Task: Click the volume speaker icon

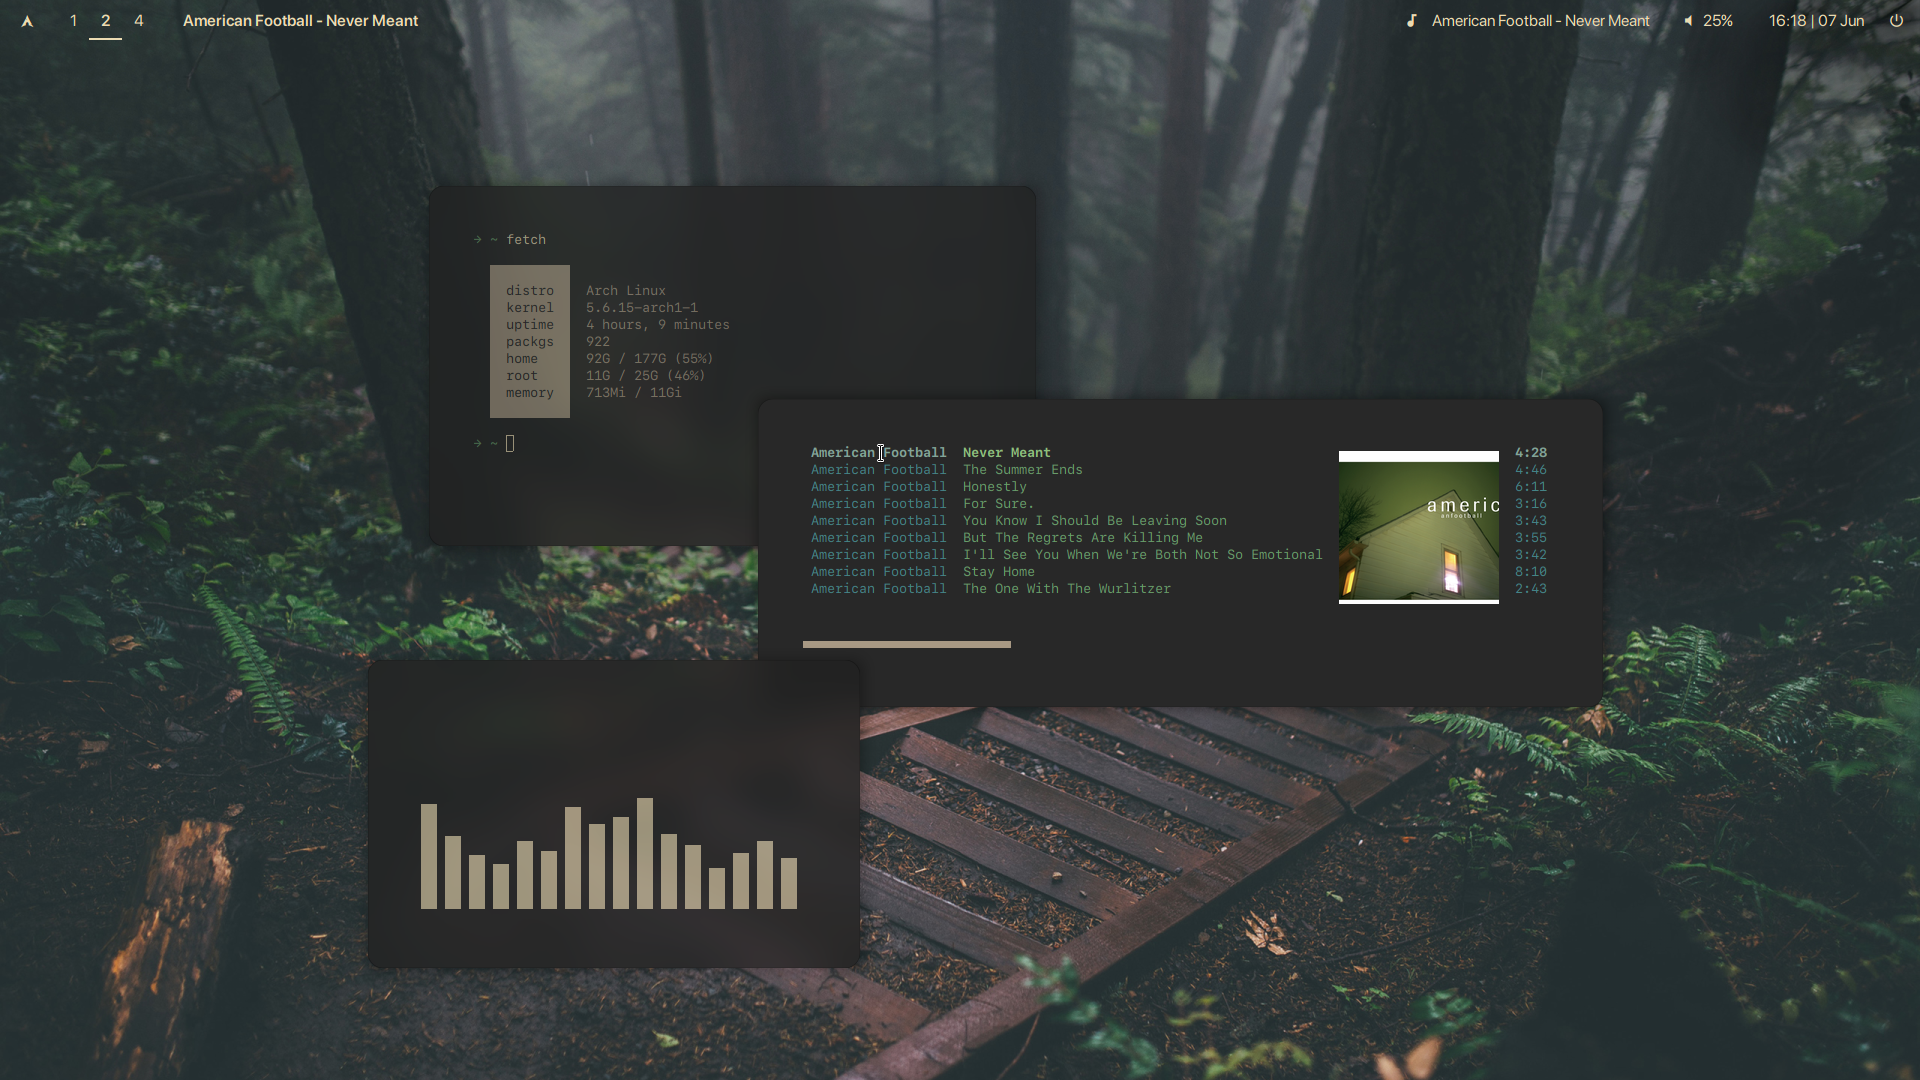Action: point(1688,21)
